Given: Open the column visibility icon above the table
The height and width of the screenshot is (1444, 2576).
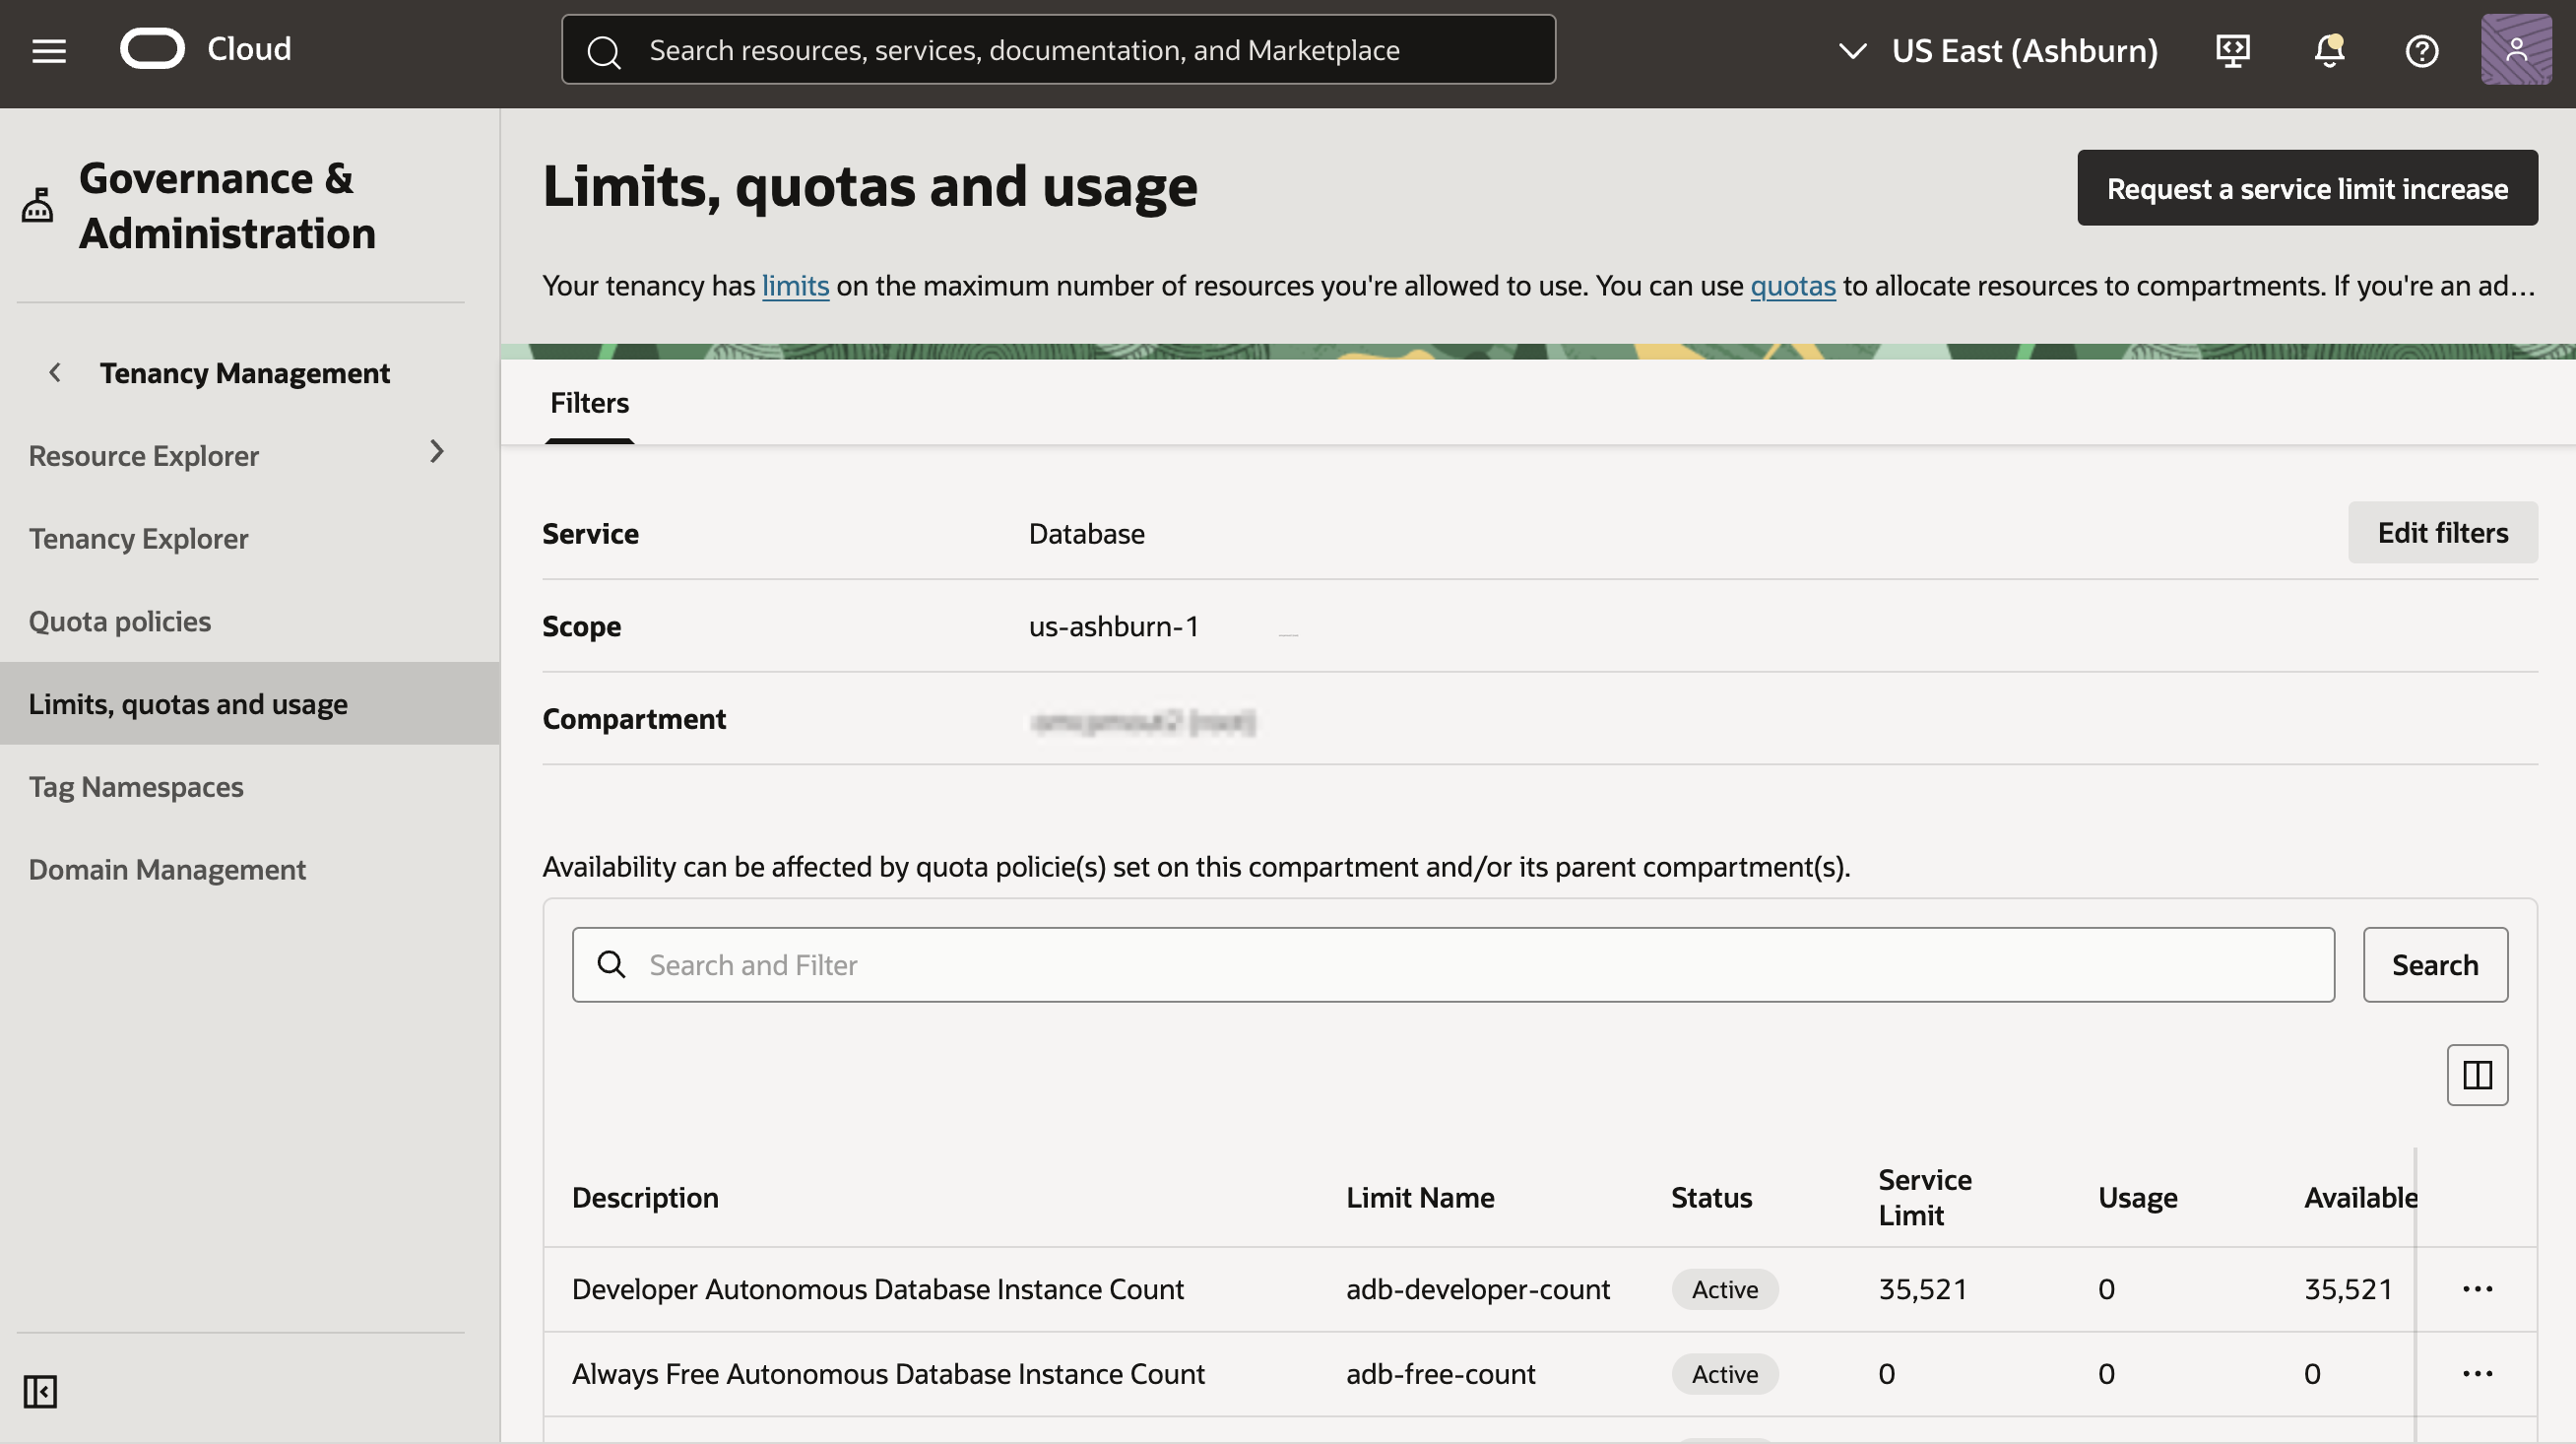Looking at the screenshot, I should pos(2477,1075).
